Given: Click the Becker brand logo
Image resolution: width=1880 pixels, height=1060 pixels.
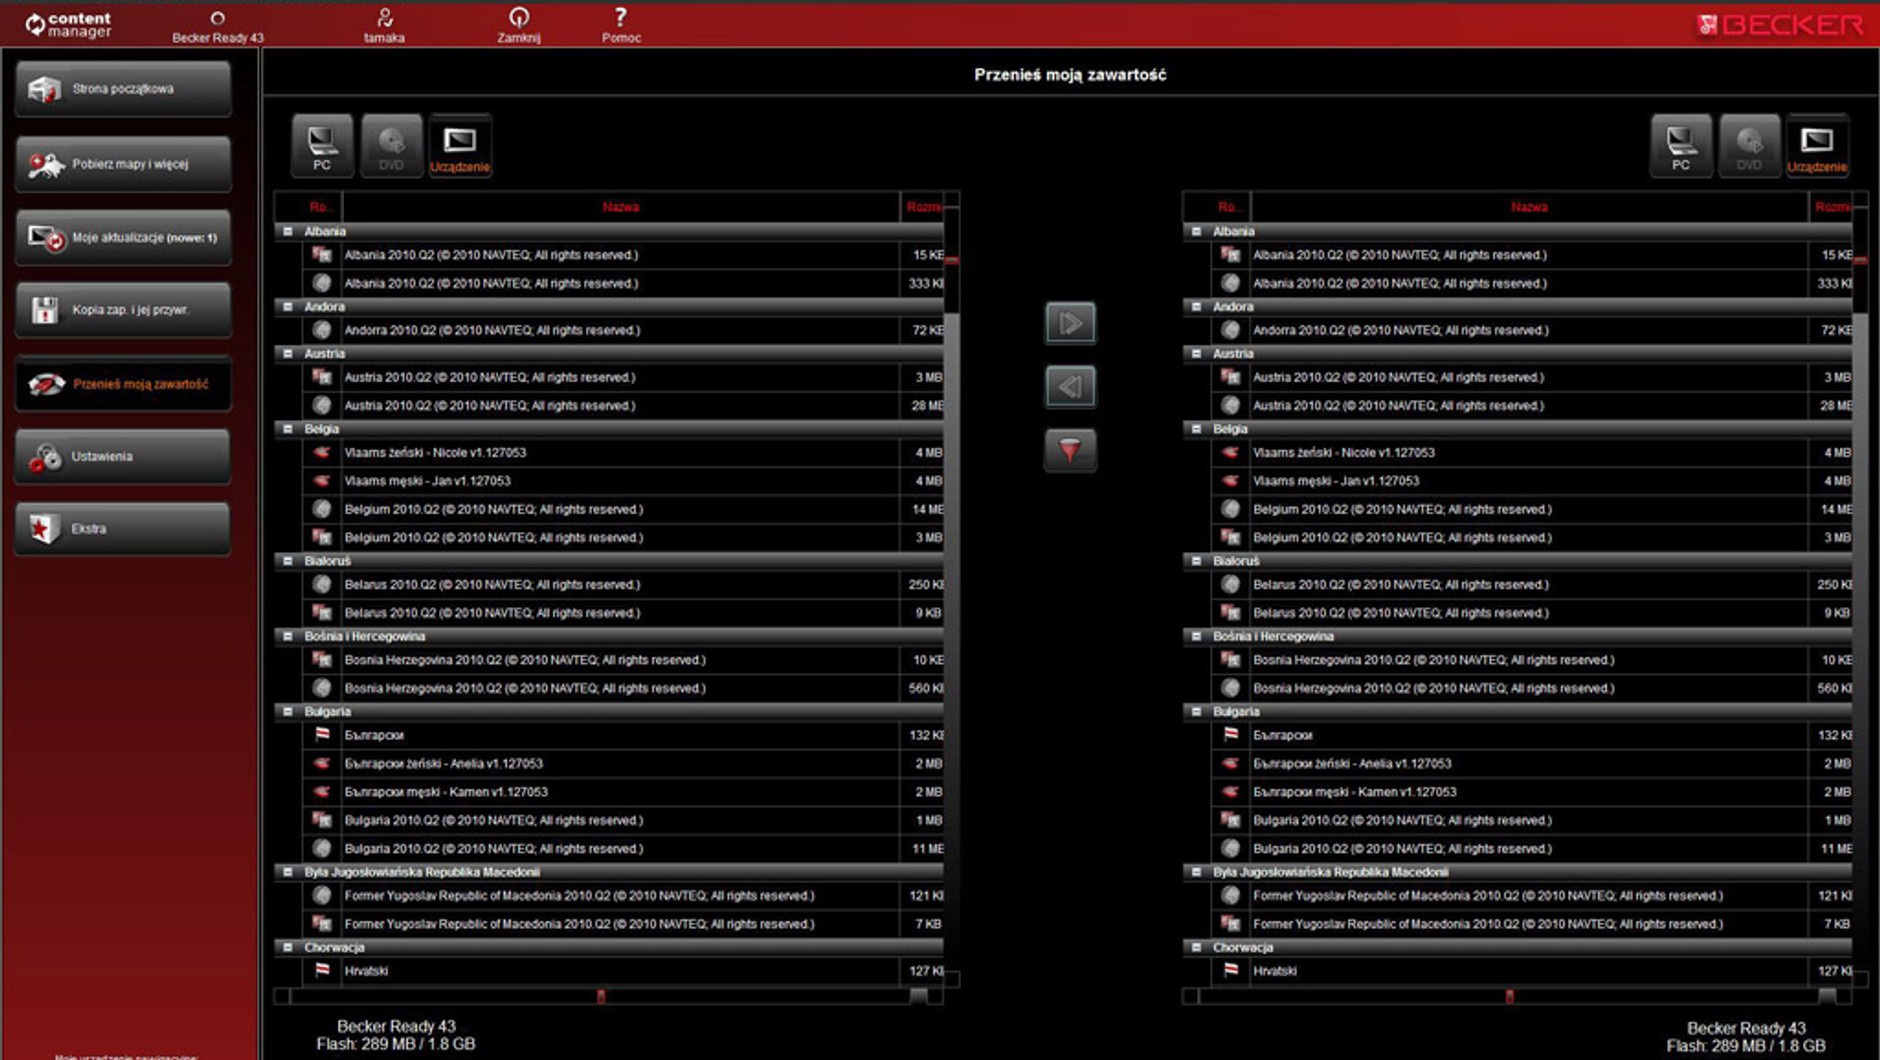Looking at the screenshot, I should click(1780, 25).
